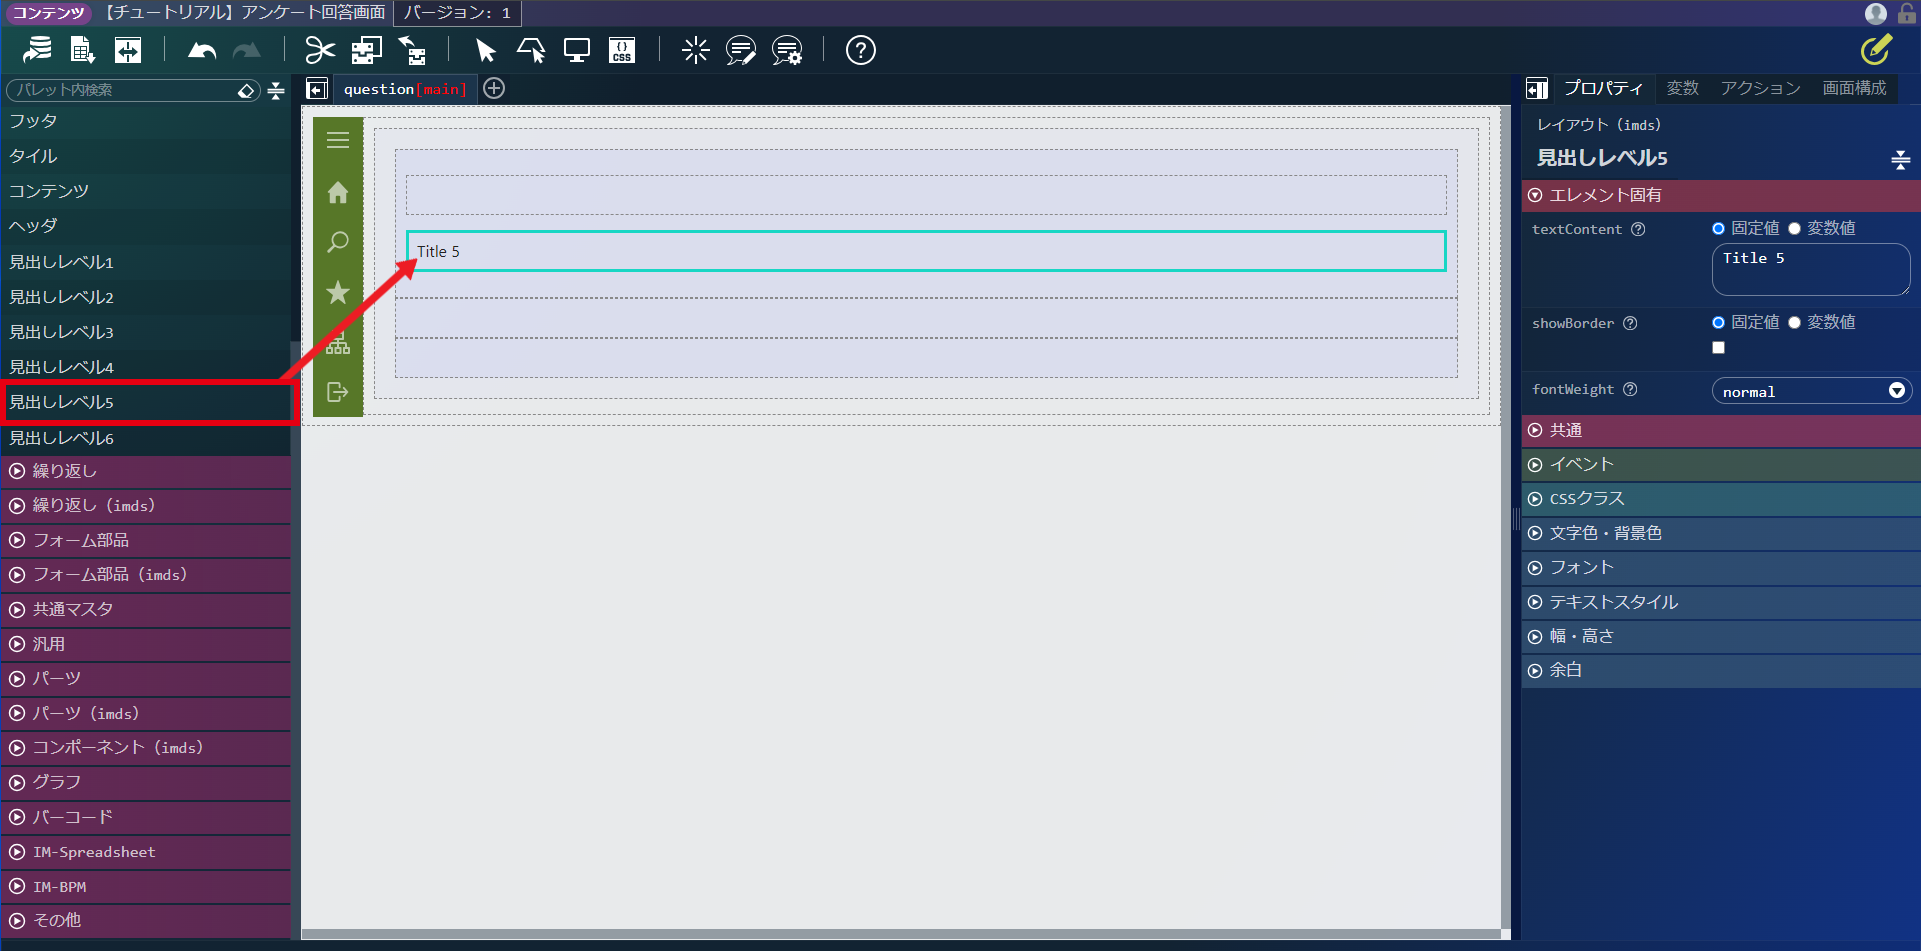This screenshot has height=951, width=1921.
Task: Switch to the 変数 tab
Action: (x=1683, y=88)
